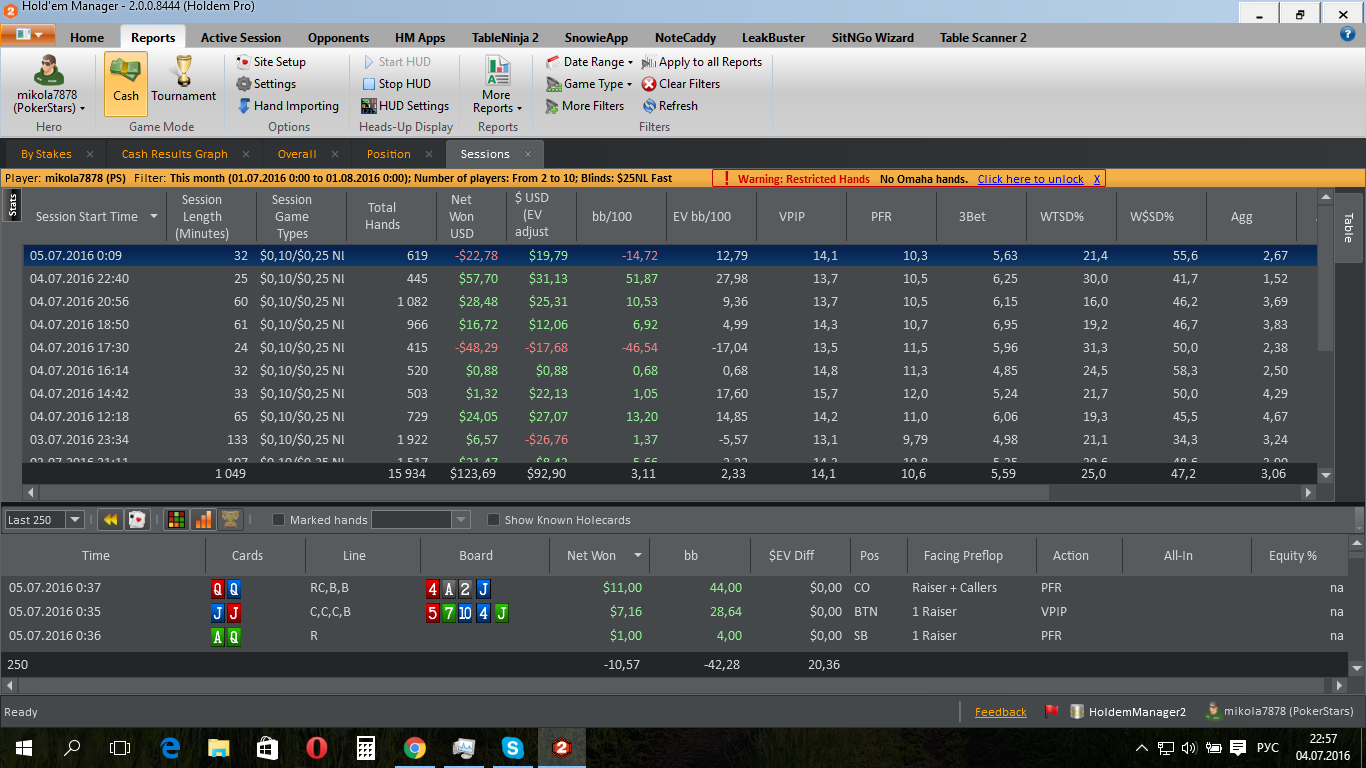Sort by the bb/100 column header
1366x768 pixels.
(x=612, y=216)
